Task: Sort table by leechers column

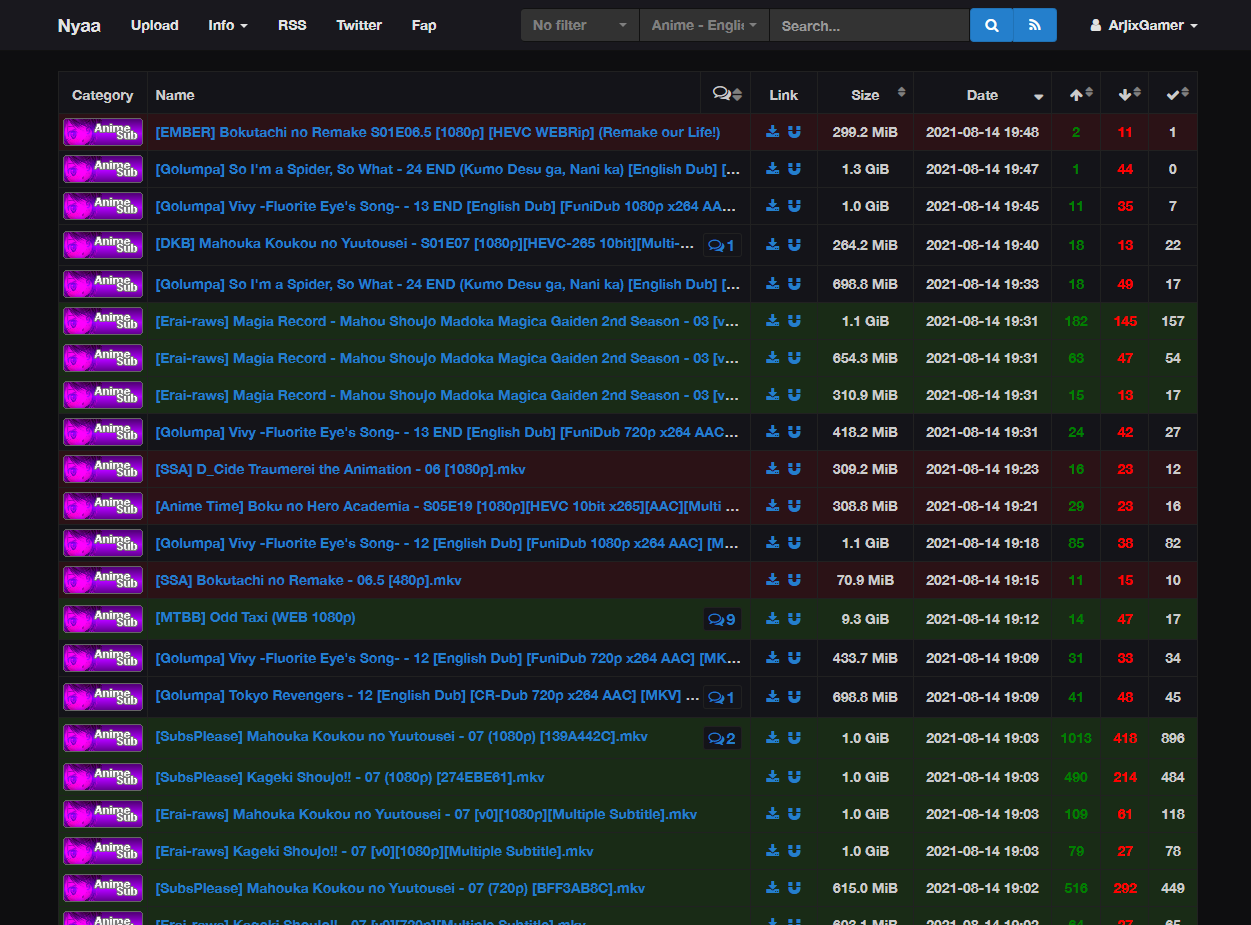Action: (1125, 94)
